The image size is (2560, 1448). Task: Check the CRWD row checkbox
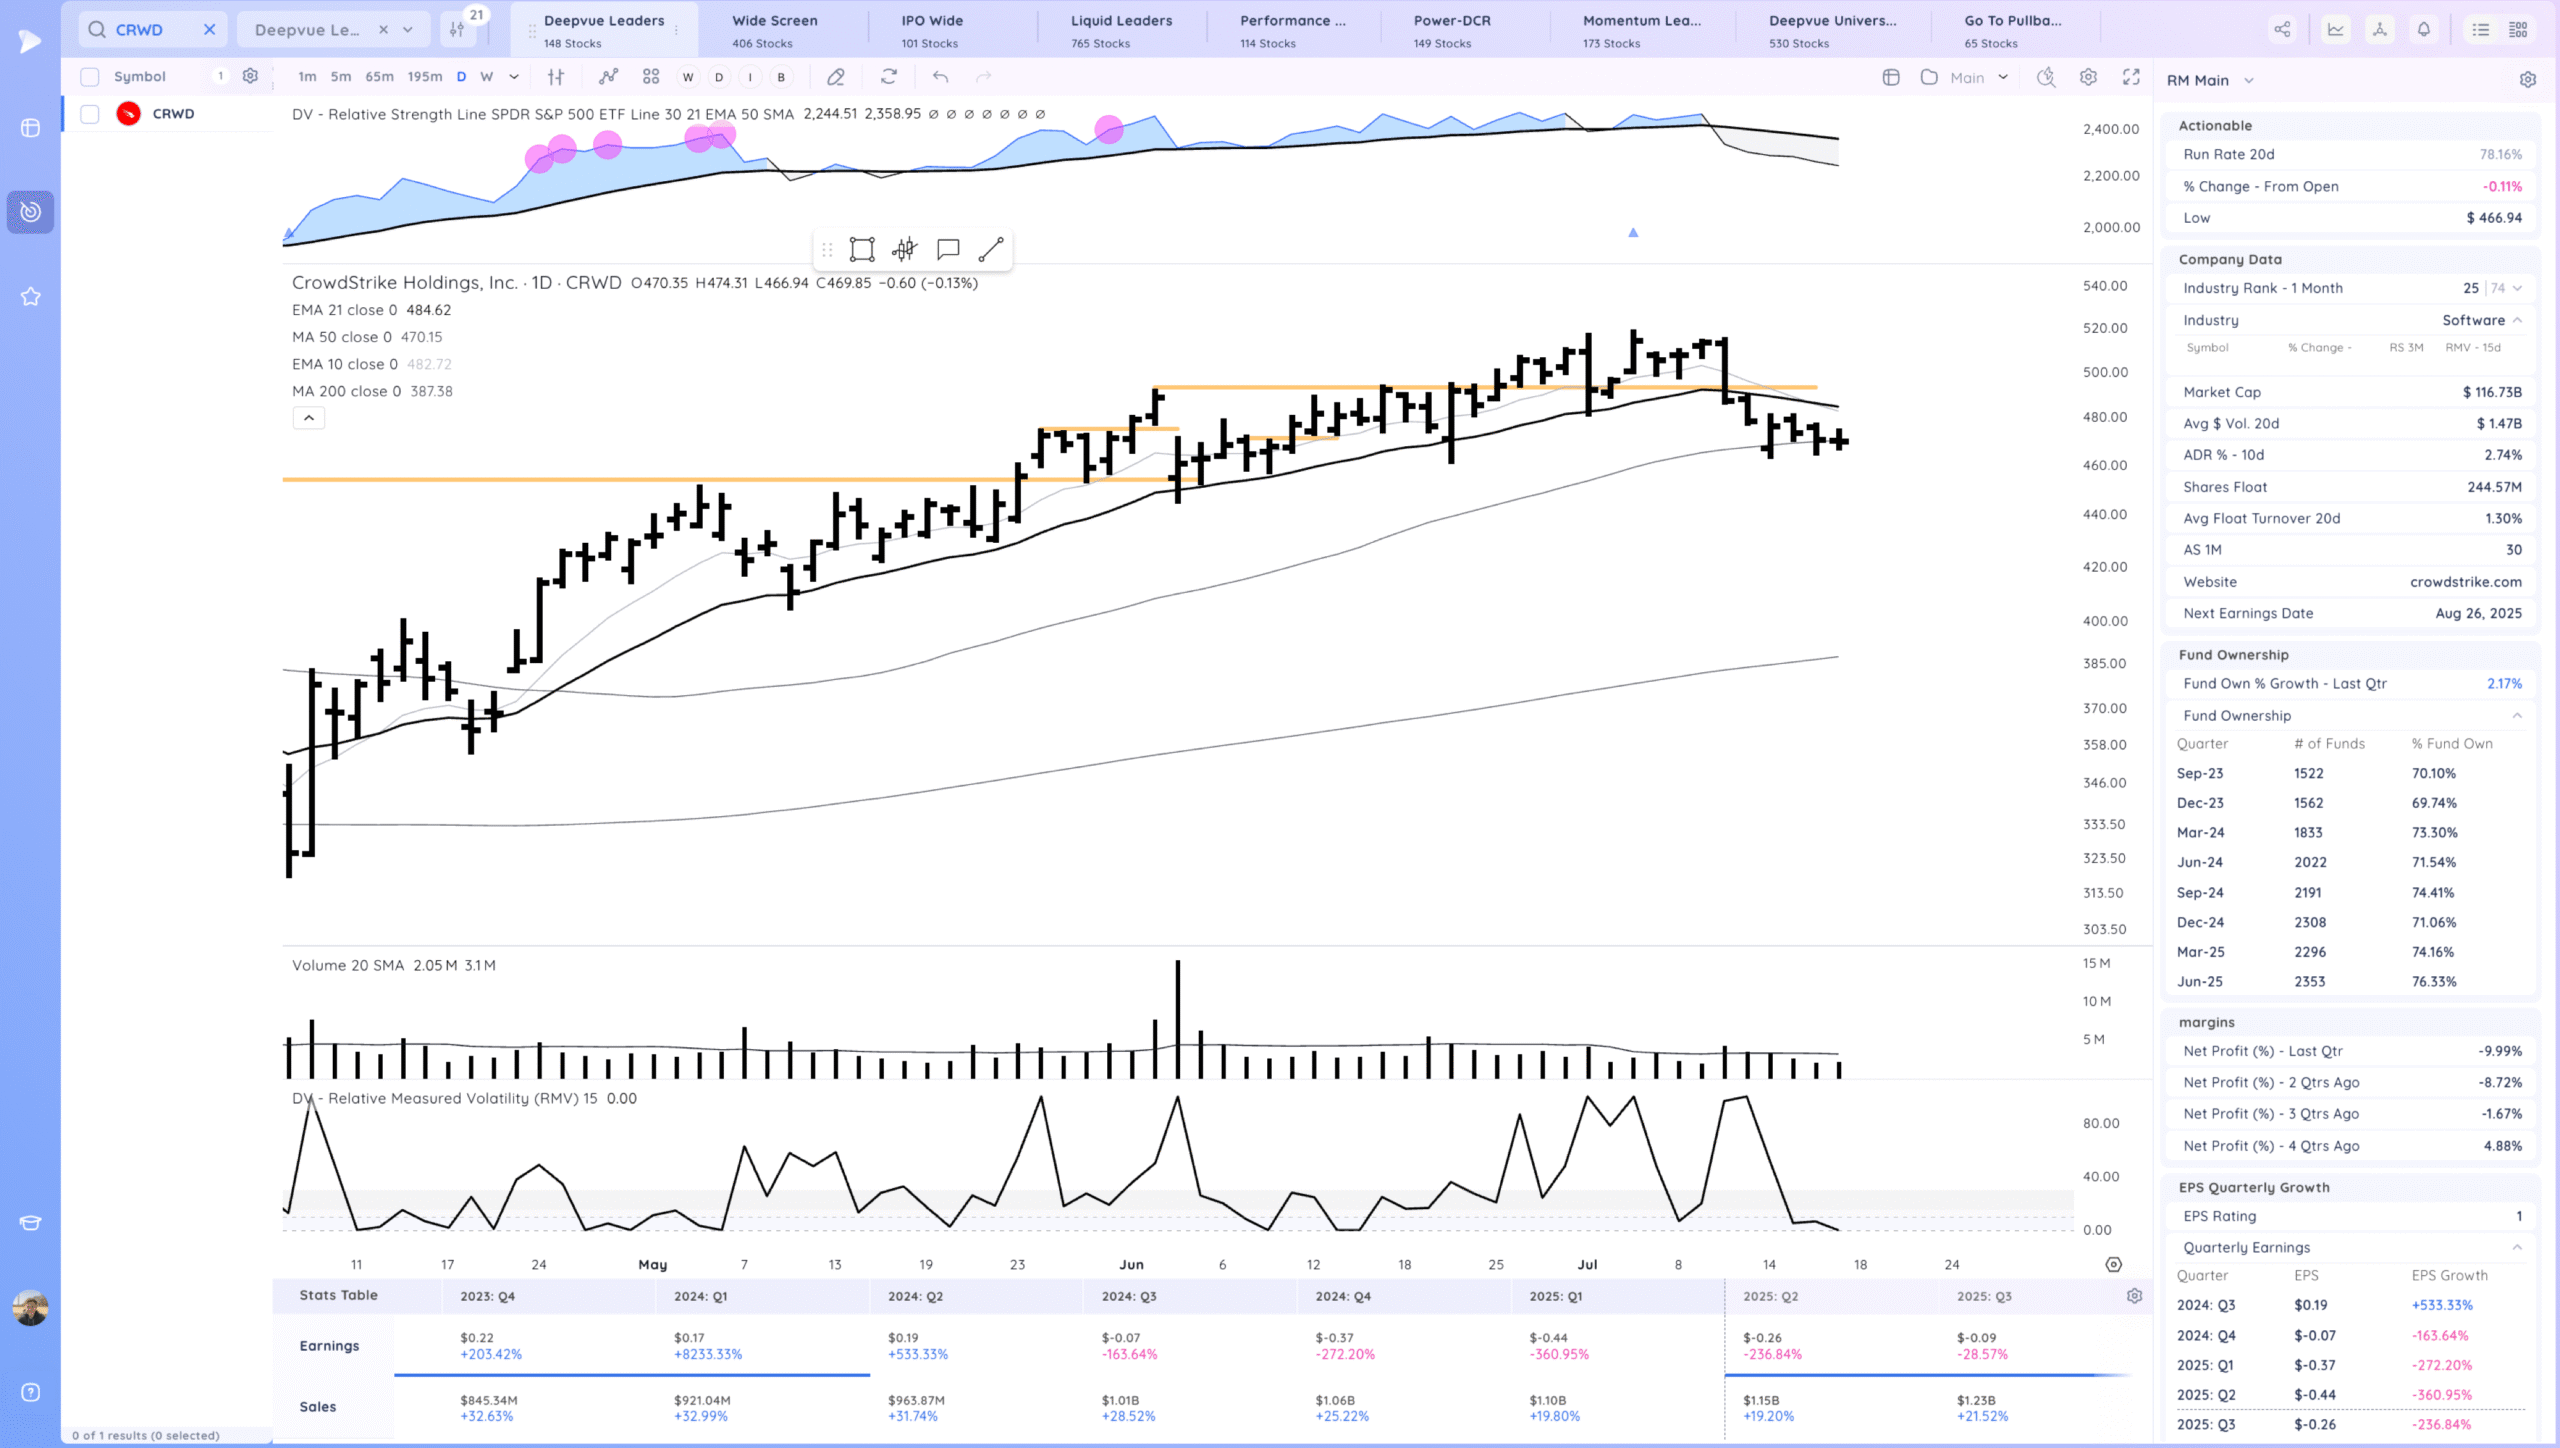(90, 114)
